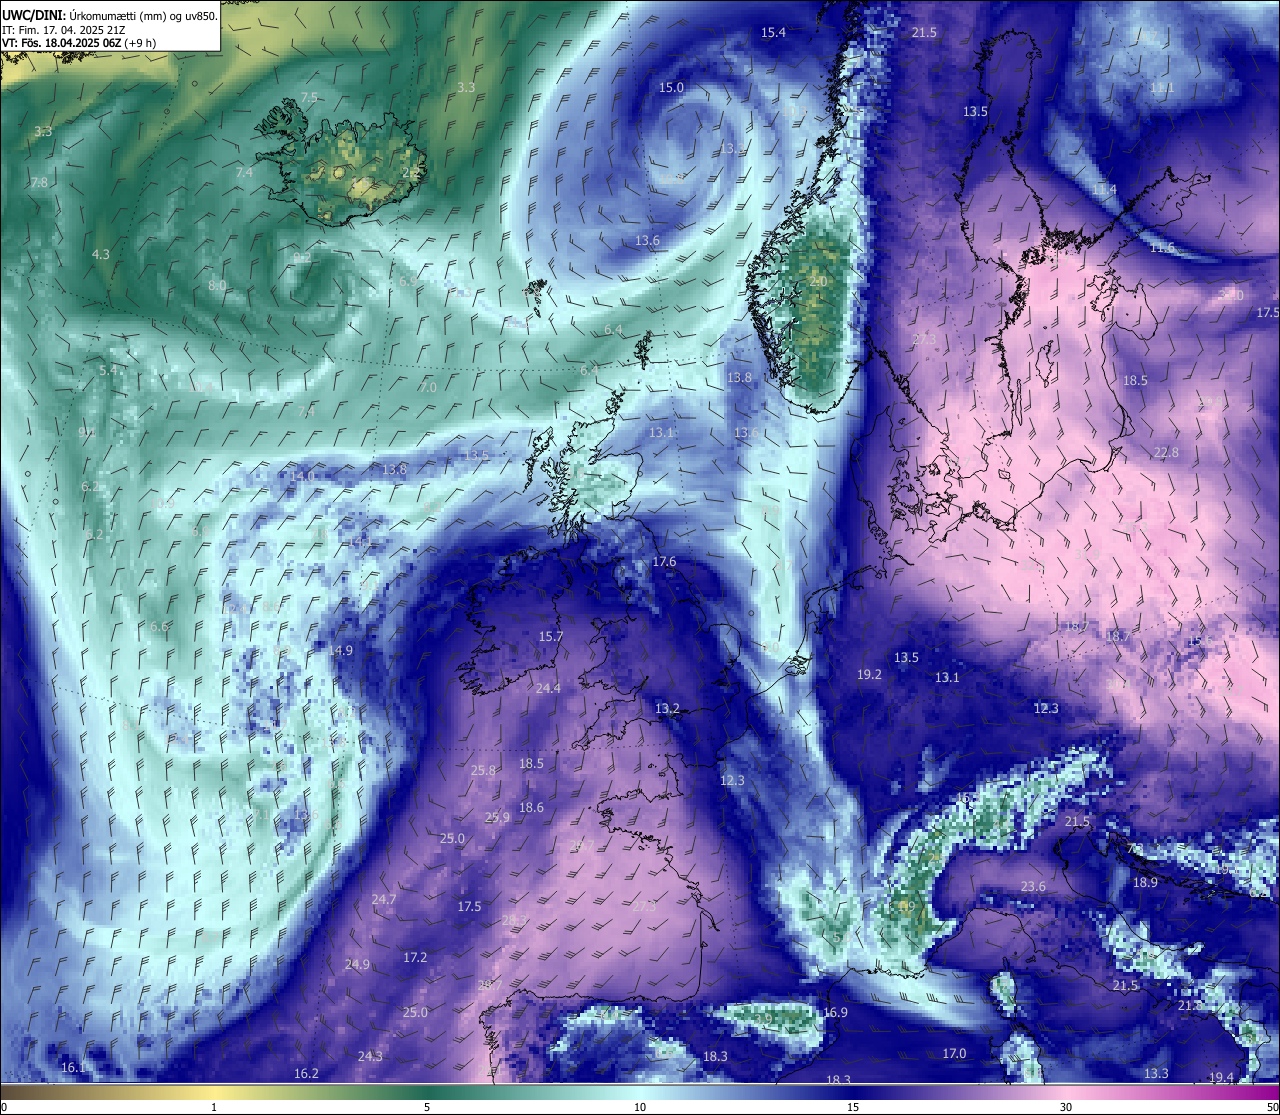This screenshot has width=1280, height=1115.
Task: Click the map value 24.4
Action: pyautogui.click(x=548, y=689)
